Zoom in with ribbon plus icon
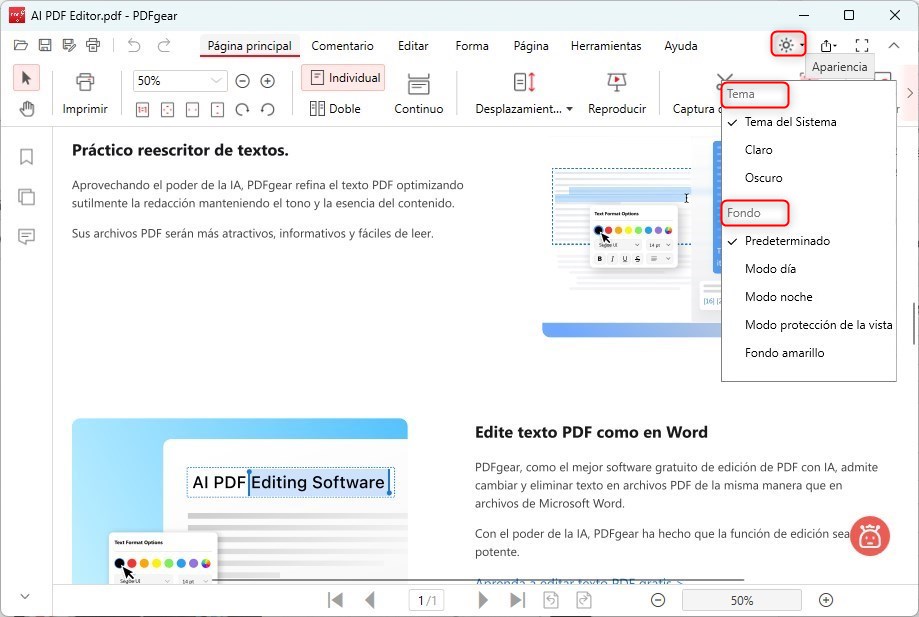The image size is (919, 617). pos(268,81)
